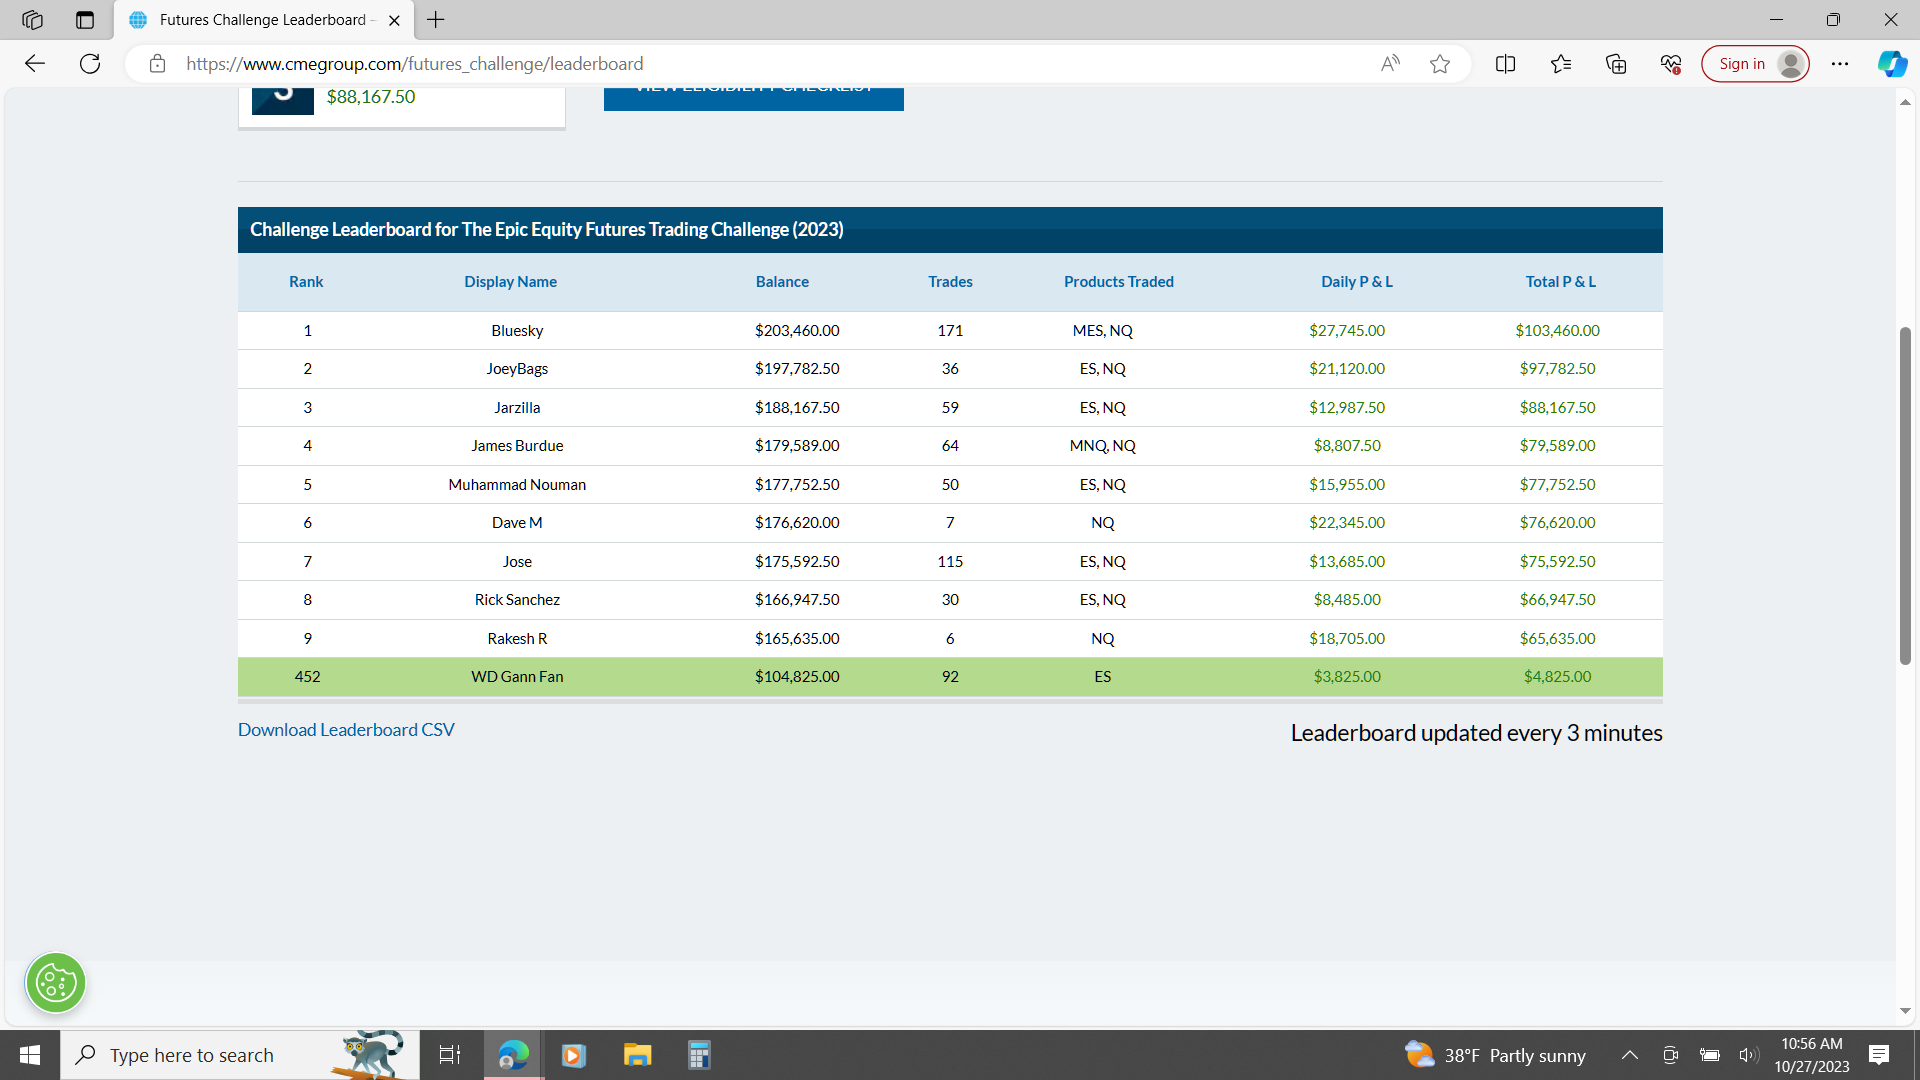Viewport: 1920px width, 1080px height.
Task: Click Download Leaderboard CSV link
Action: 346,730
